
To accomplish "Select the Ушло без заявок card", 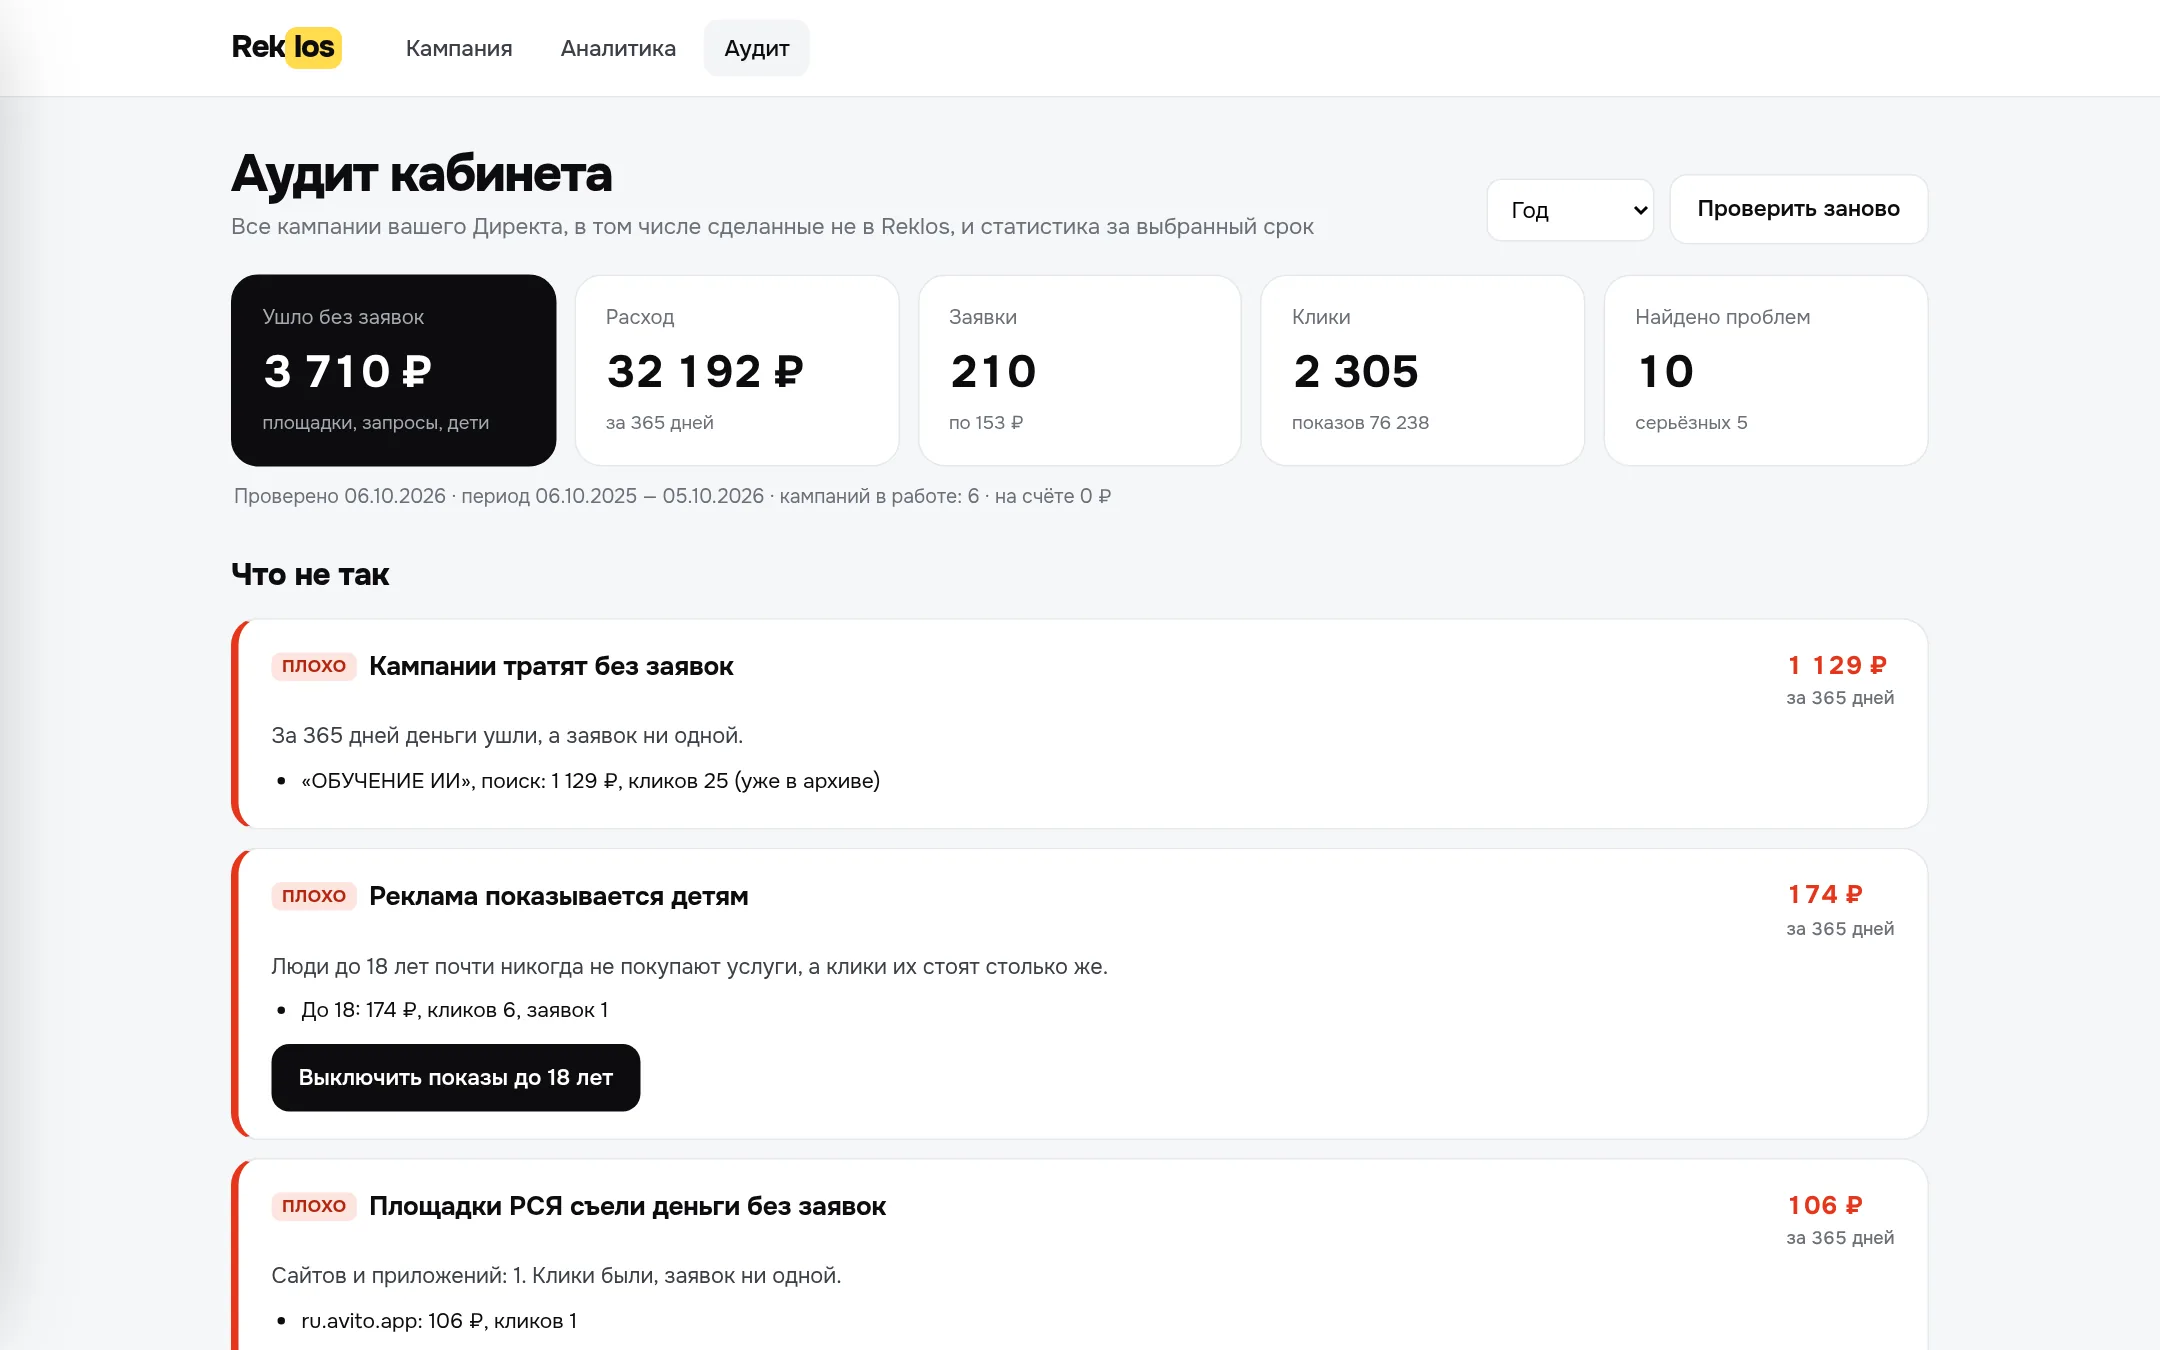I will [393, 370].
